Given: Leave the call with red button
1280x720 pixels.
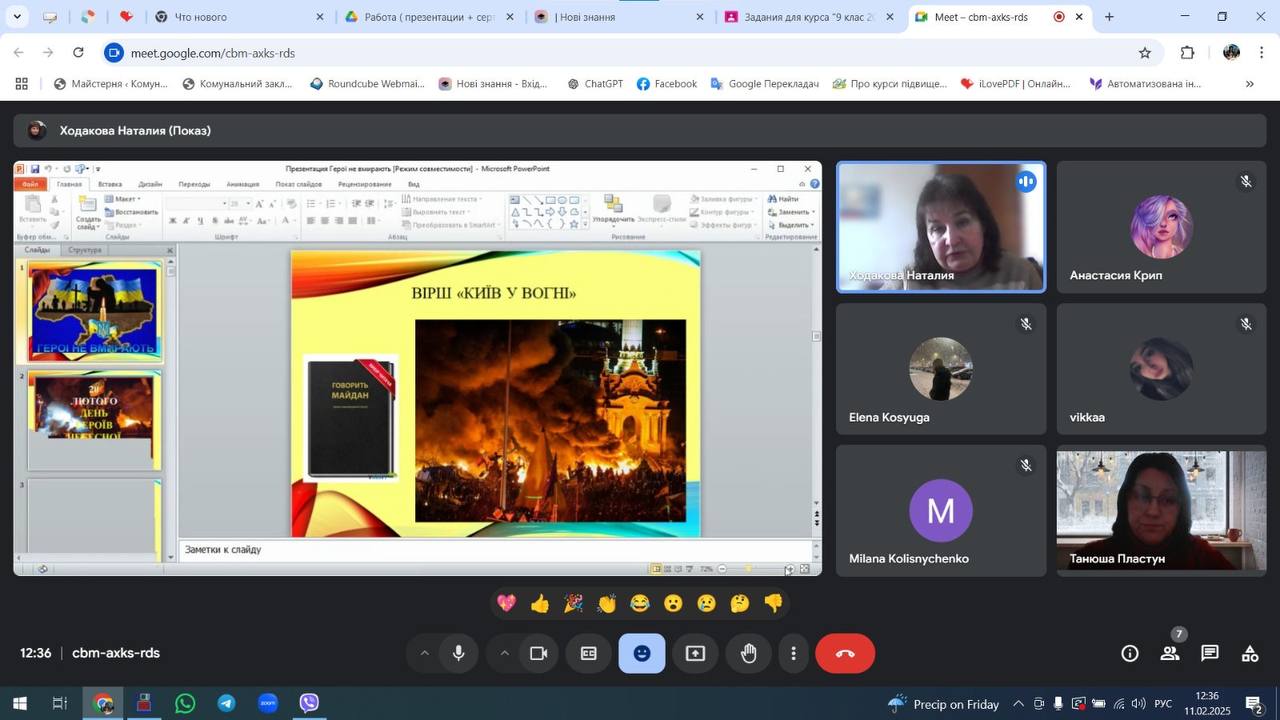Looking at the screenshot, I should (845, 654).
